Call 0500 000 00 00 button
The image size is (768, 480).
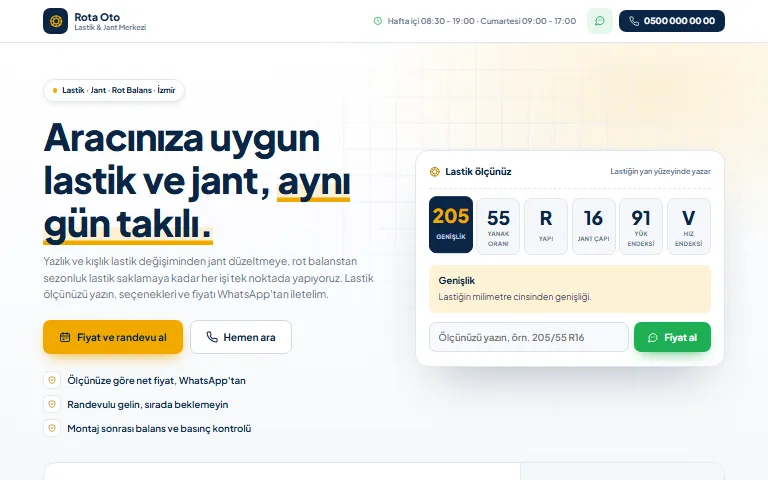(672, 21)
